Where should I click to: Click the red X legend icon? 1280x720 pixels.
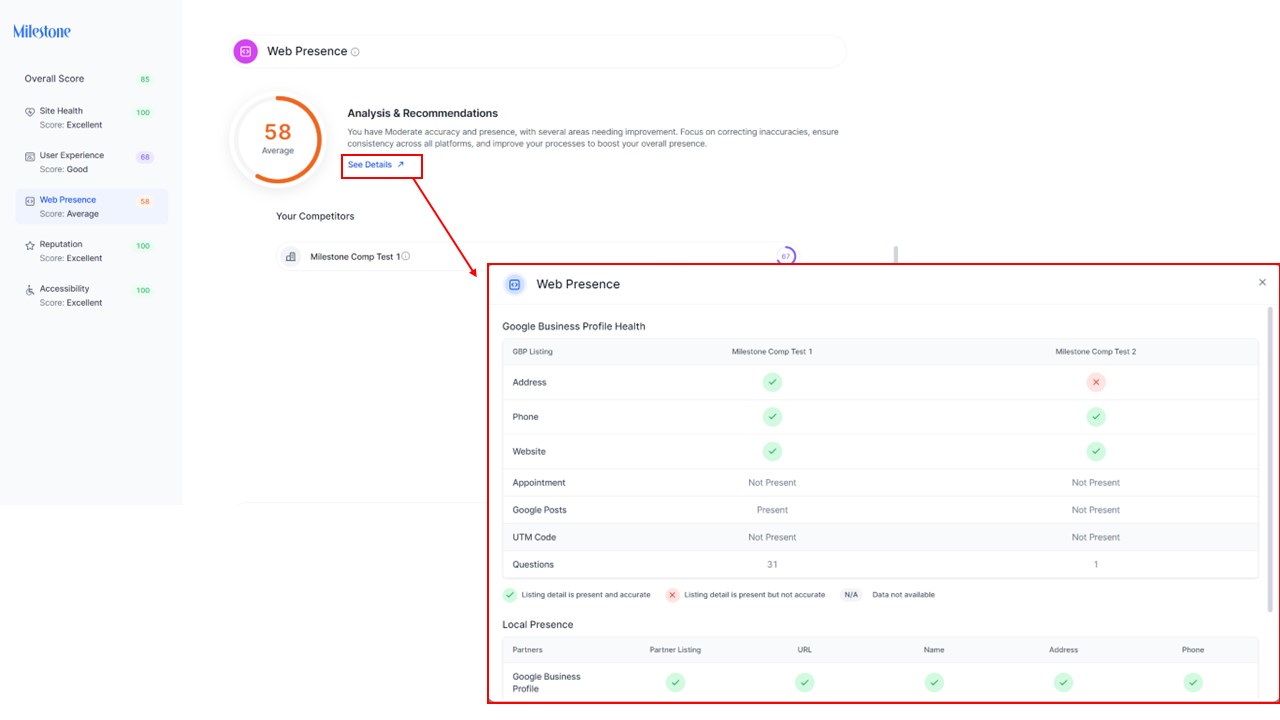coord(672,595)
